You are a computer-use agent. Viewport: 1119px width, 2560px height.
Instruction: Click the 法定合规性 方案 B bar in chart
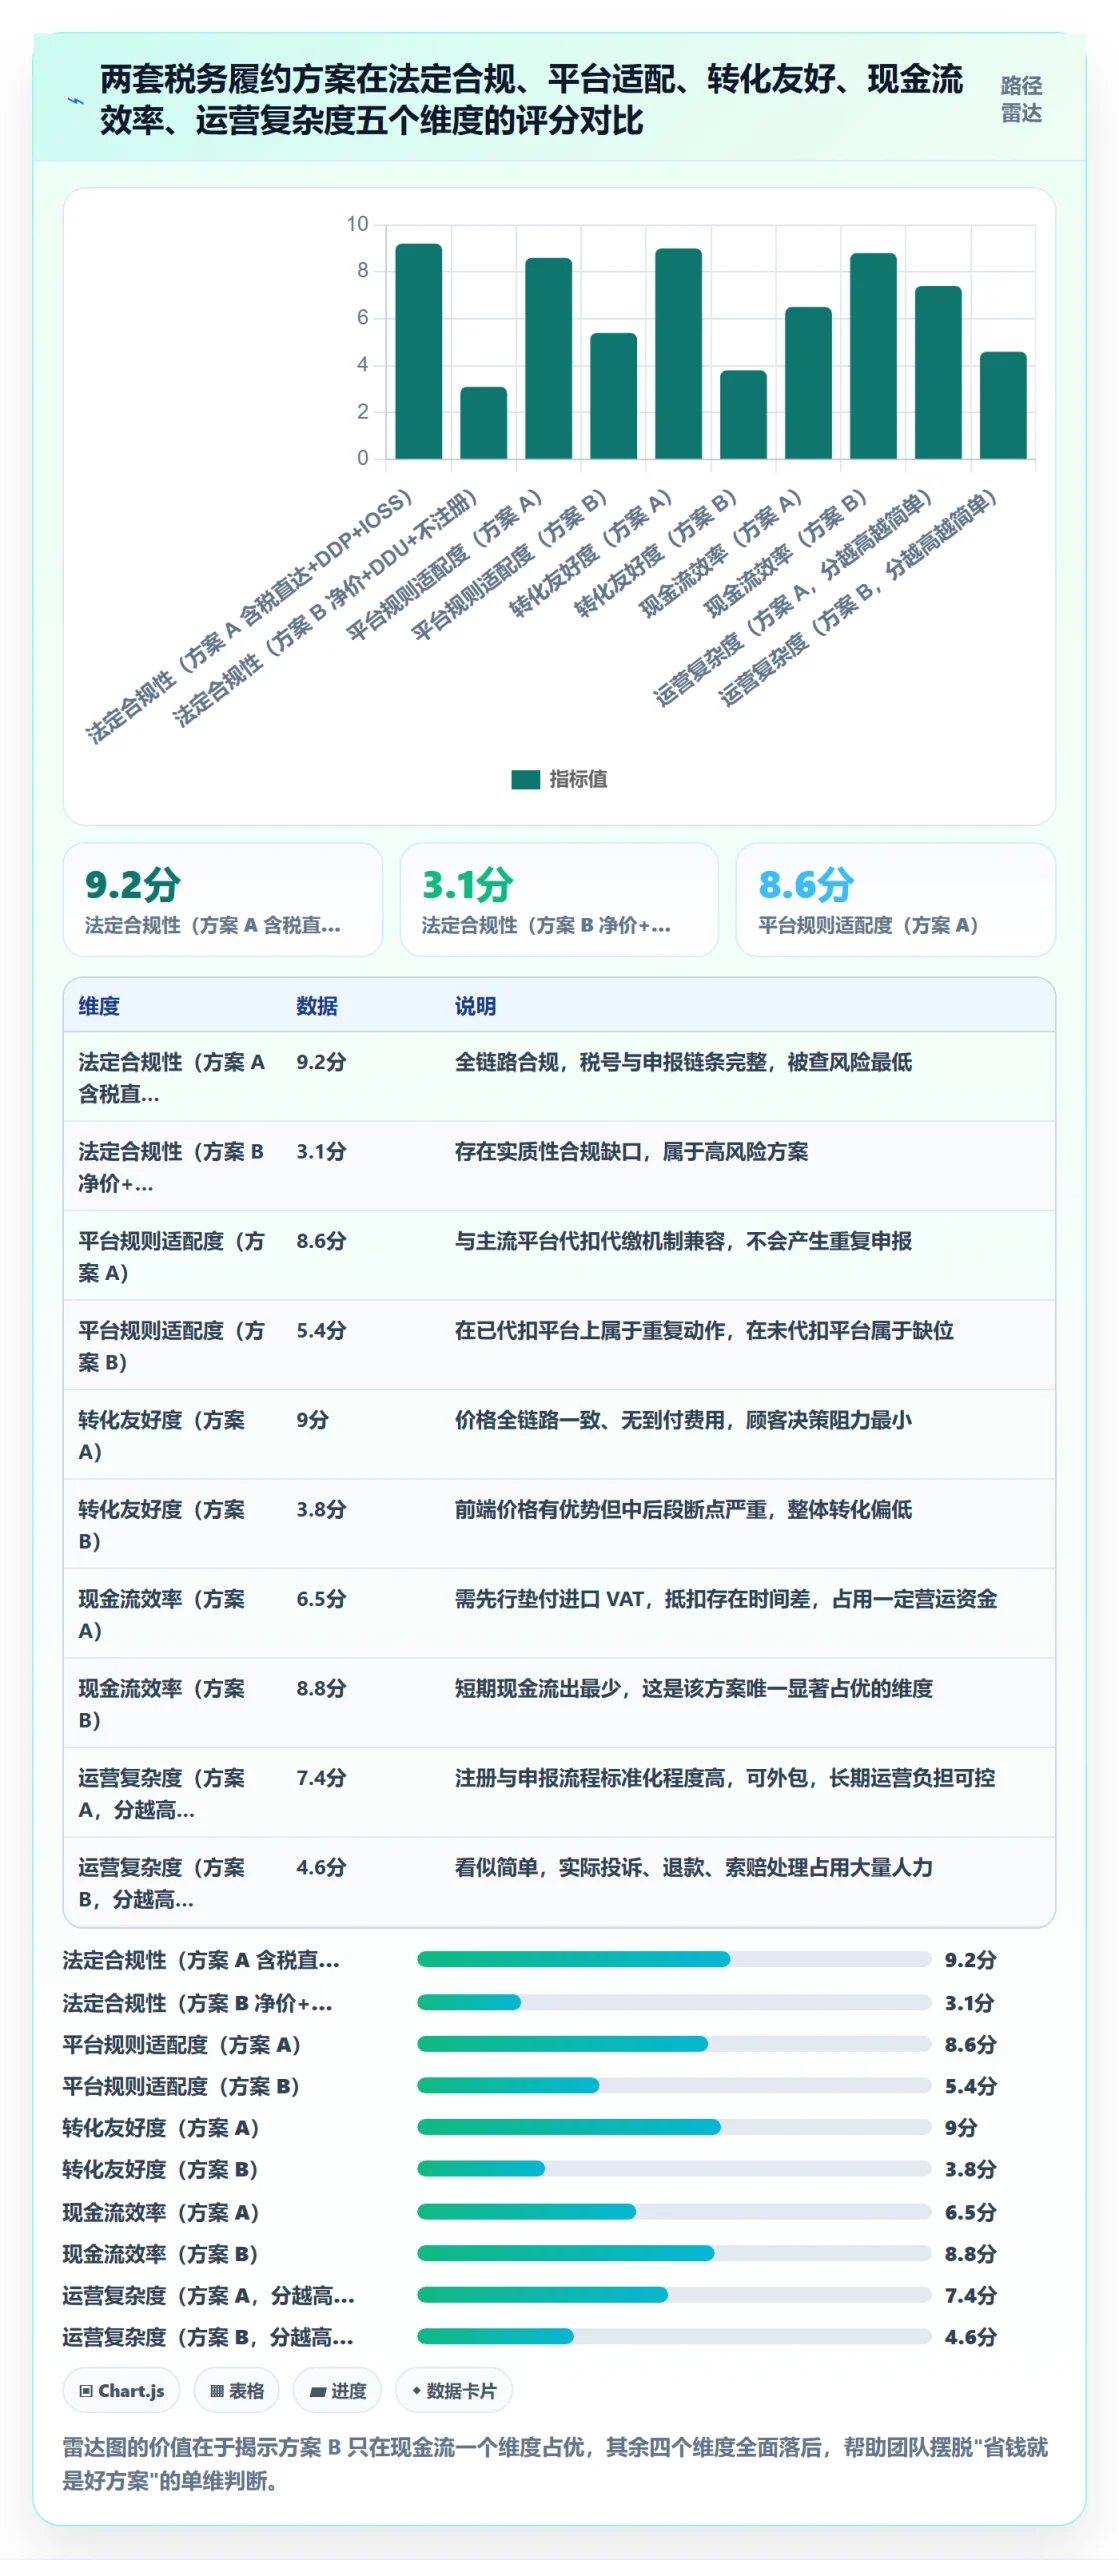(x=484, y=423)
